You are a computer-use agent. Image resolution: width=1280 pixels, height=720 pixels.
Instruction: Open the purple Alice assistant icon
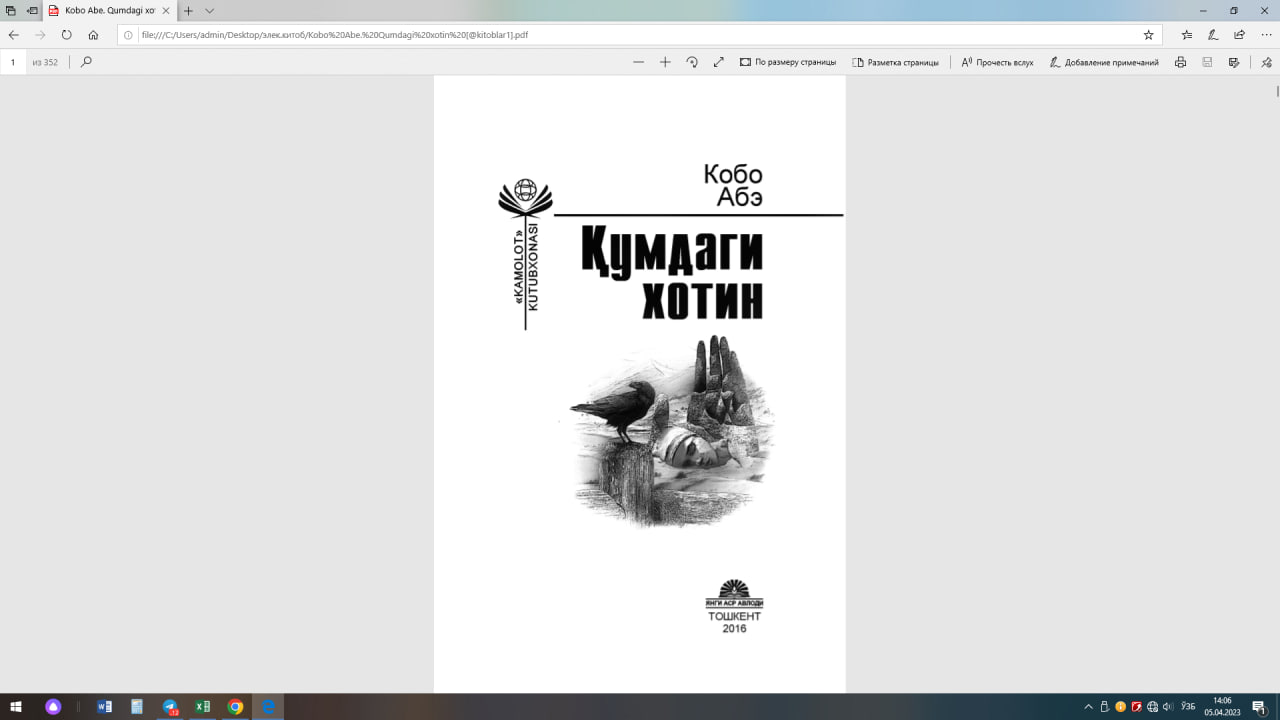pos(53,706)
